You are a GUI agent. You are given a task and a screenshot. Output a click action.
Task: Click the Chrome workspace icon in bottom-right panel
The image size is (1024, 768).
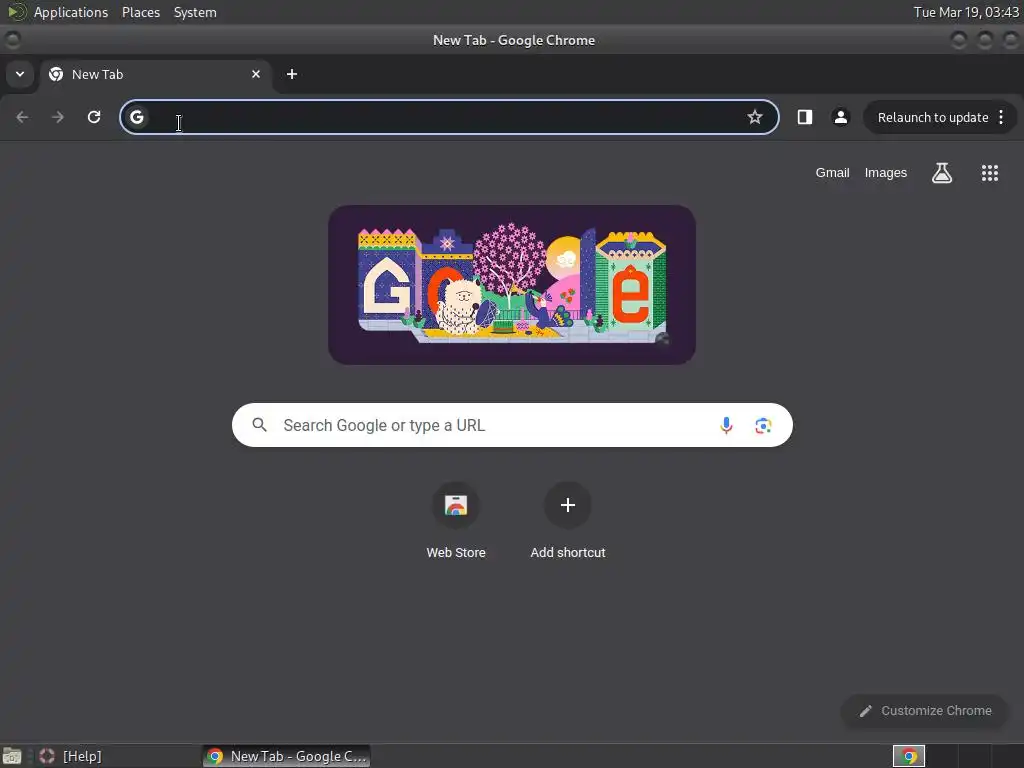pos(908,756)
